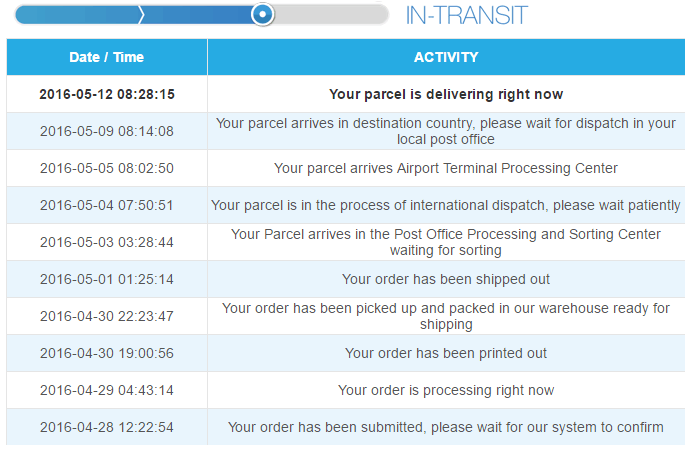Select the 2016-04-28 12:22:54 timestamp

click(x=107, y=427)
